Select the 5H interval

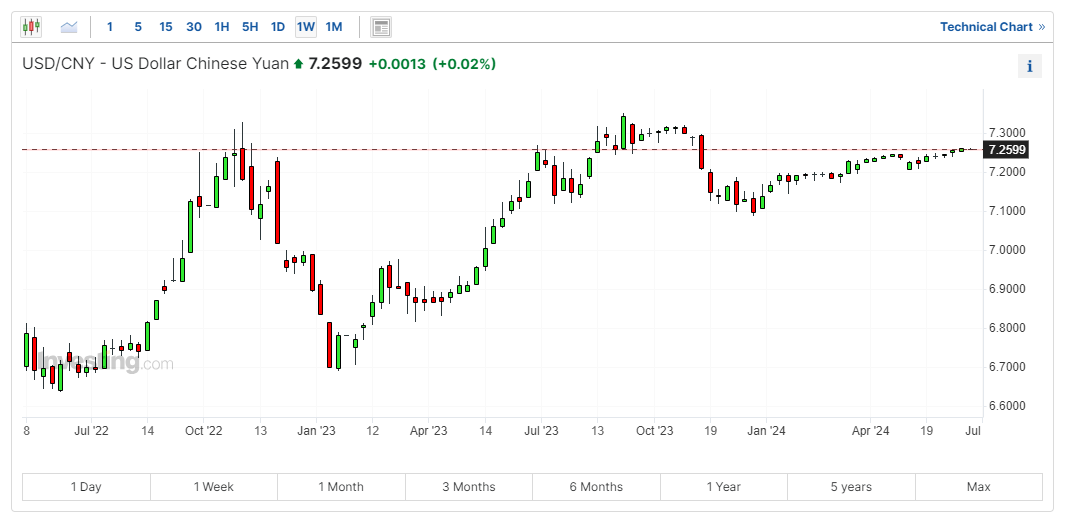point(250,27)
